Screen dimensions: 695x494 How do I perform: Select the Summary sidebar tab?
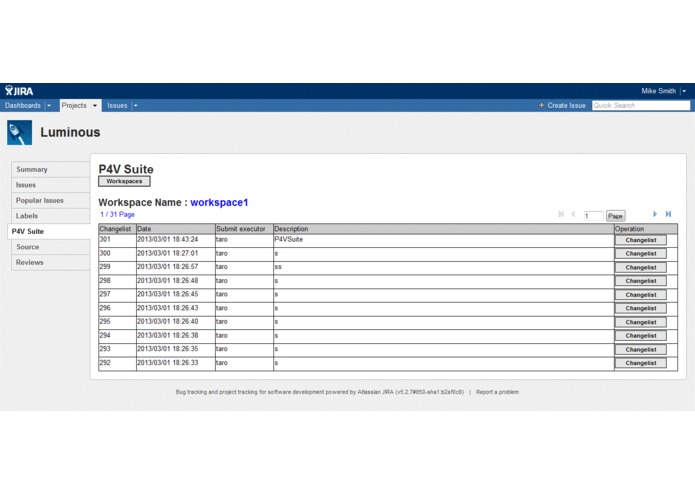pyautogui.click(x=51, y=169)
